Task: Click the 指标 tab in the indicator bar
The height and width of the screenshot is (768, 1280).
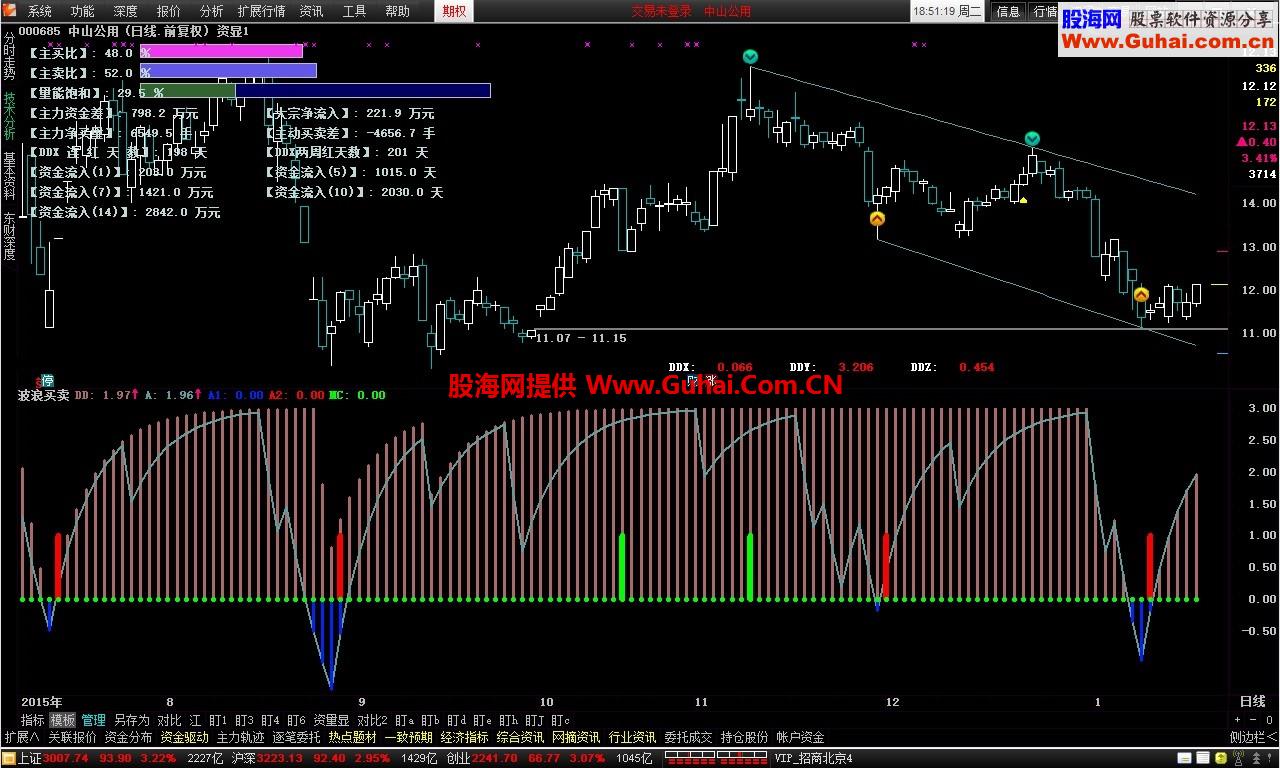Action: tap(33, 720)
